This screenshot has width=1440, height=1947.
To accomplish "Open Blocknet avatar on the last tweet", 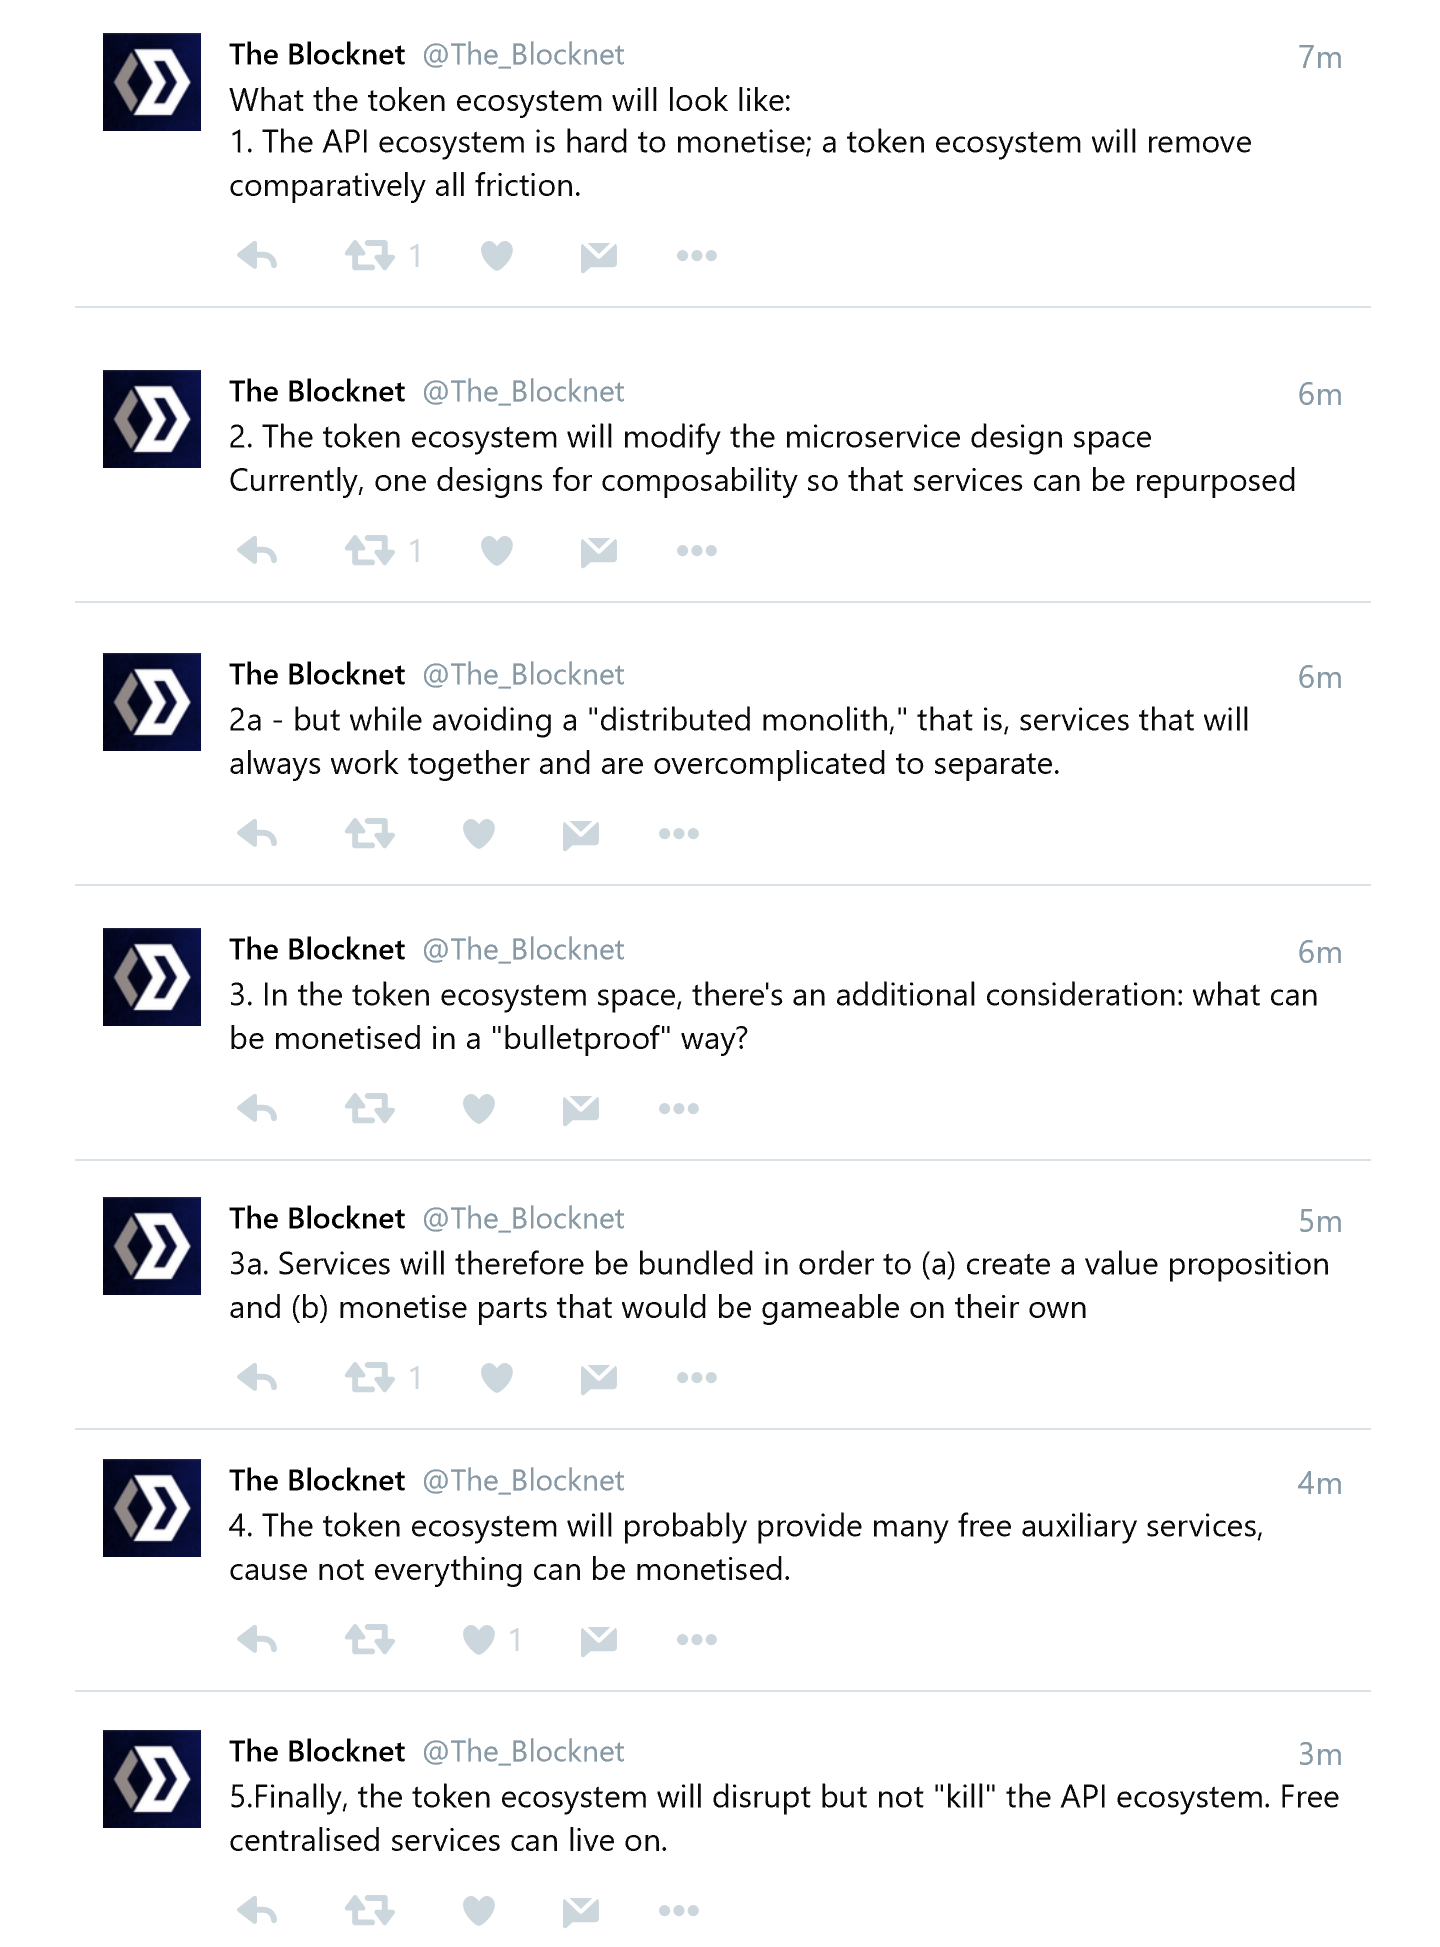I will [152, 1779].
